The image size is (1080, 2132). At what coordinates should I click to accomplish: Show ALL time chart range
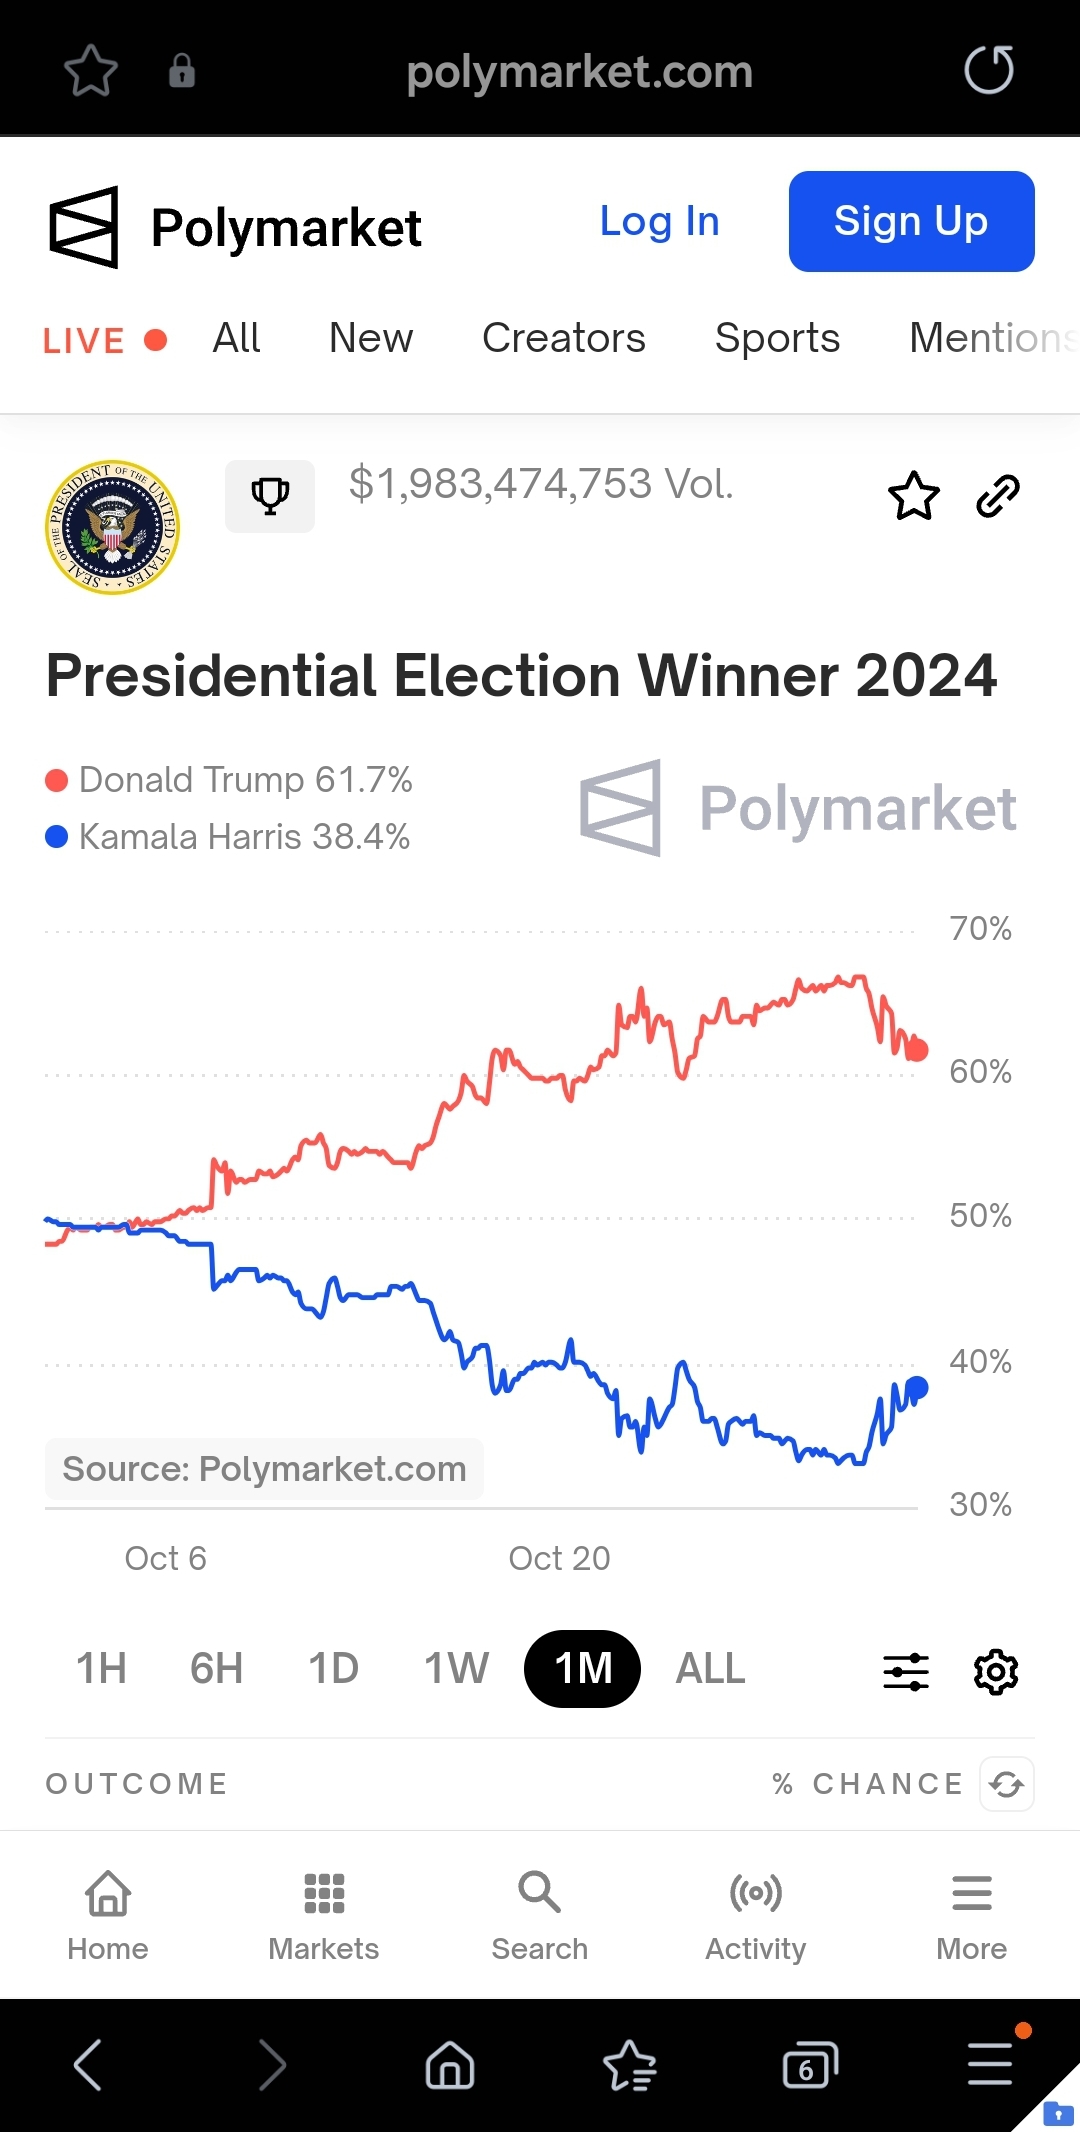pos(710,1669)
